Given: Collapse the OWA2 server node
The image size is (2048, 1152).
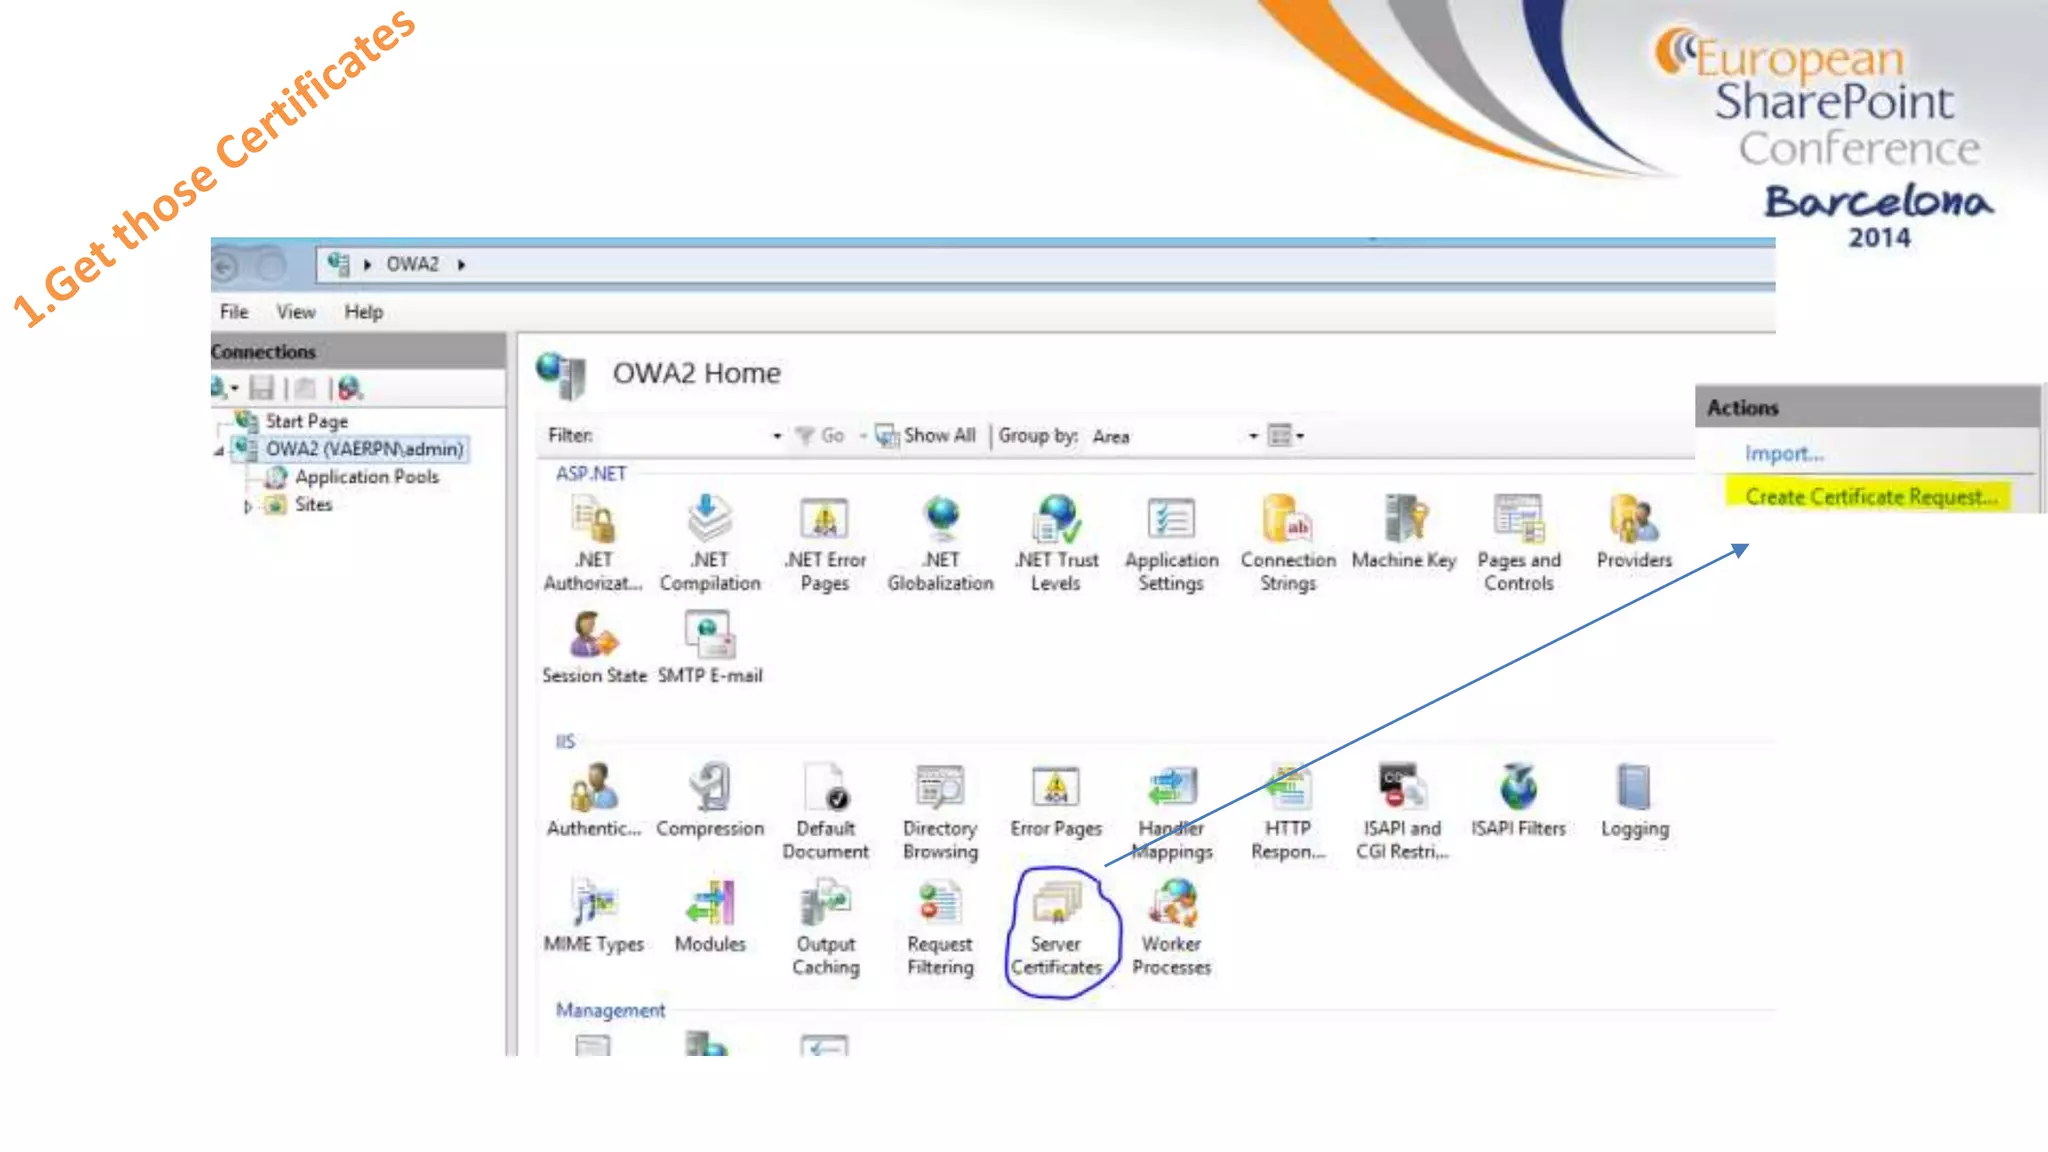Looking at the screenshot, I should pos(219,451).
